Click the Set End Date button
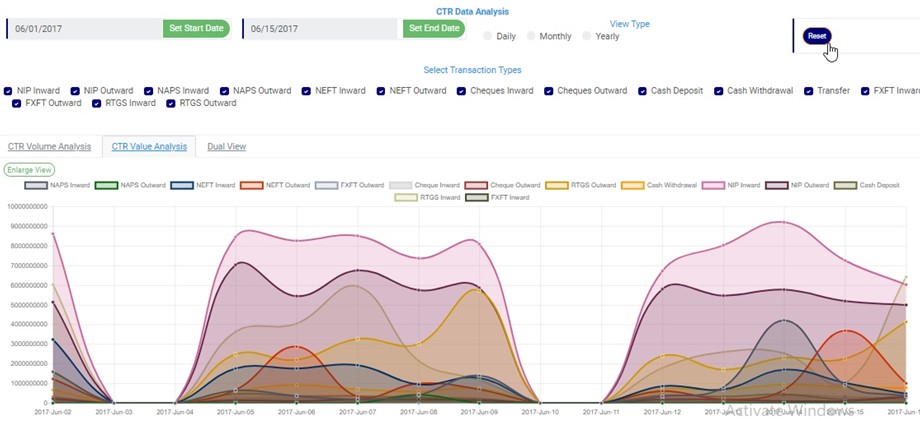The height and width of the screenshot is (421, 920). [x=434, y=28]
